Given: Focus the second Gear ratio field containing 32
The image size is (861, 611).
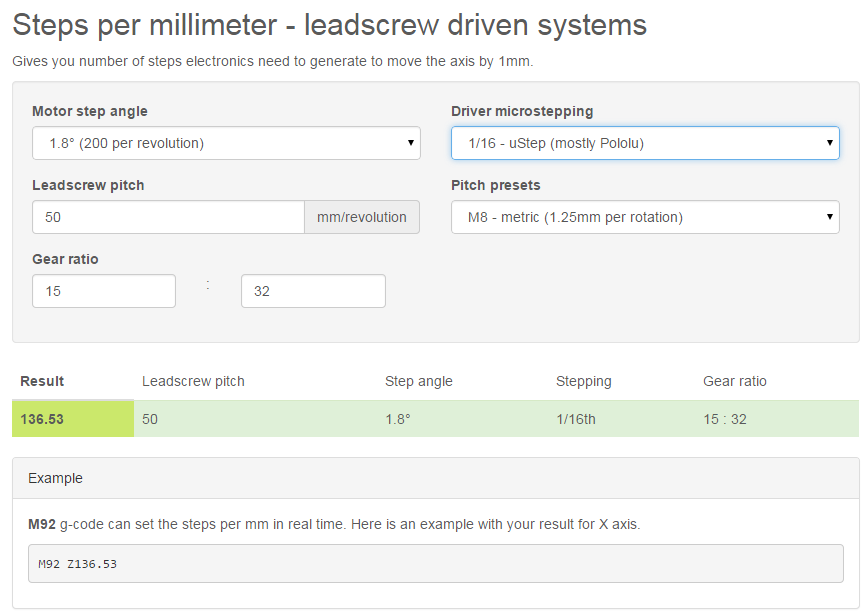Looking at the screenshot, I should pyautogui.click(x=313, y=291).
